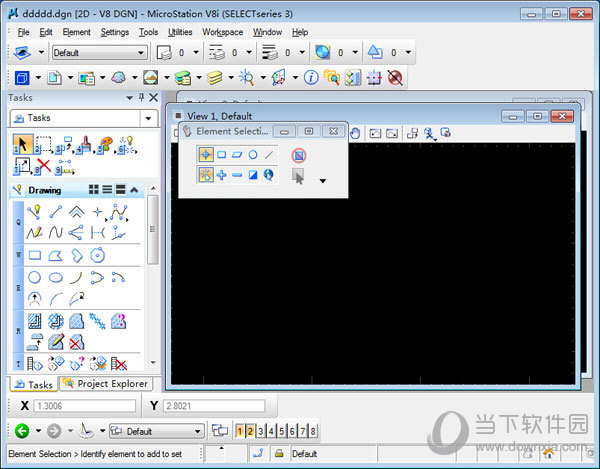Open line weight dropdown arrow
This screenshot has height=469, width=600.
click(x=302, y=52)
